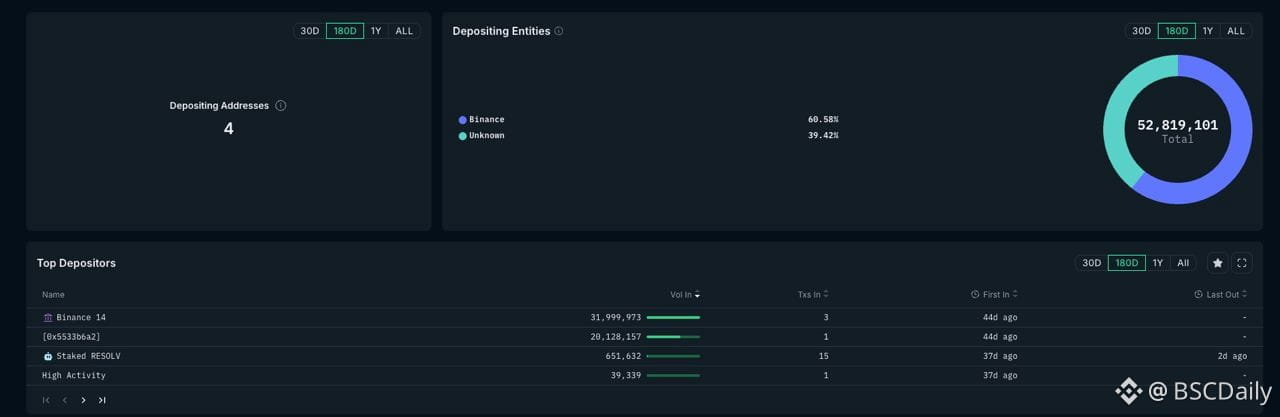Click info icon beside Depositing Entities title
This screenshot has width=1280, height=417.
559,31
